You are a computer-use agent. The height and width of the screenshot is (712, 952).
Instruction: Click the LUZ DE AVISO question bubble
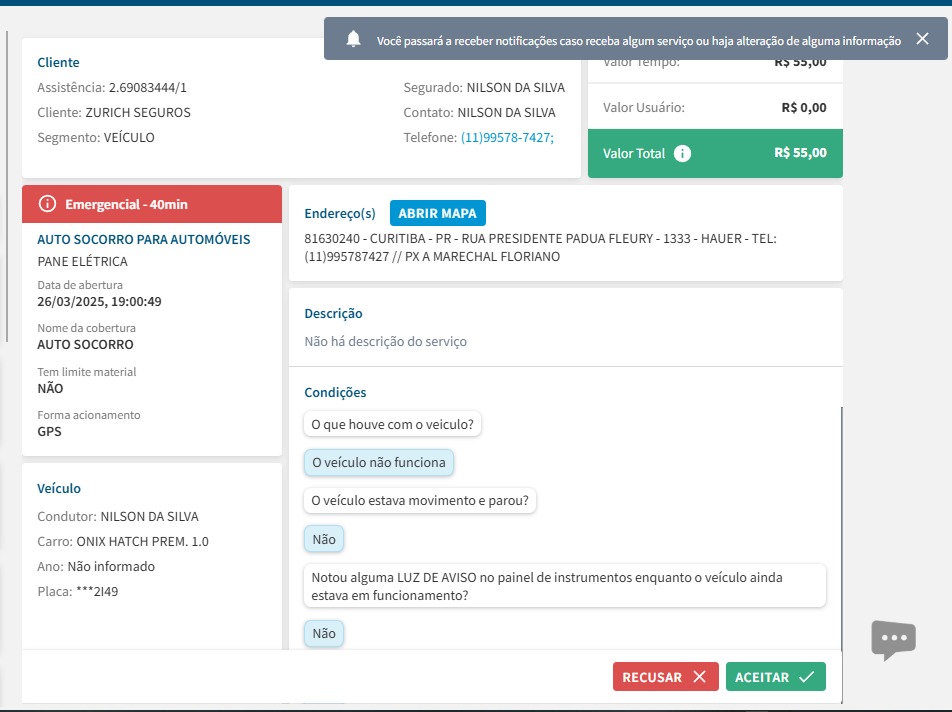(564, 586)
